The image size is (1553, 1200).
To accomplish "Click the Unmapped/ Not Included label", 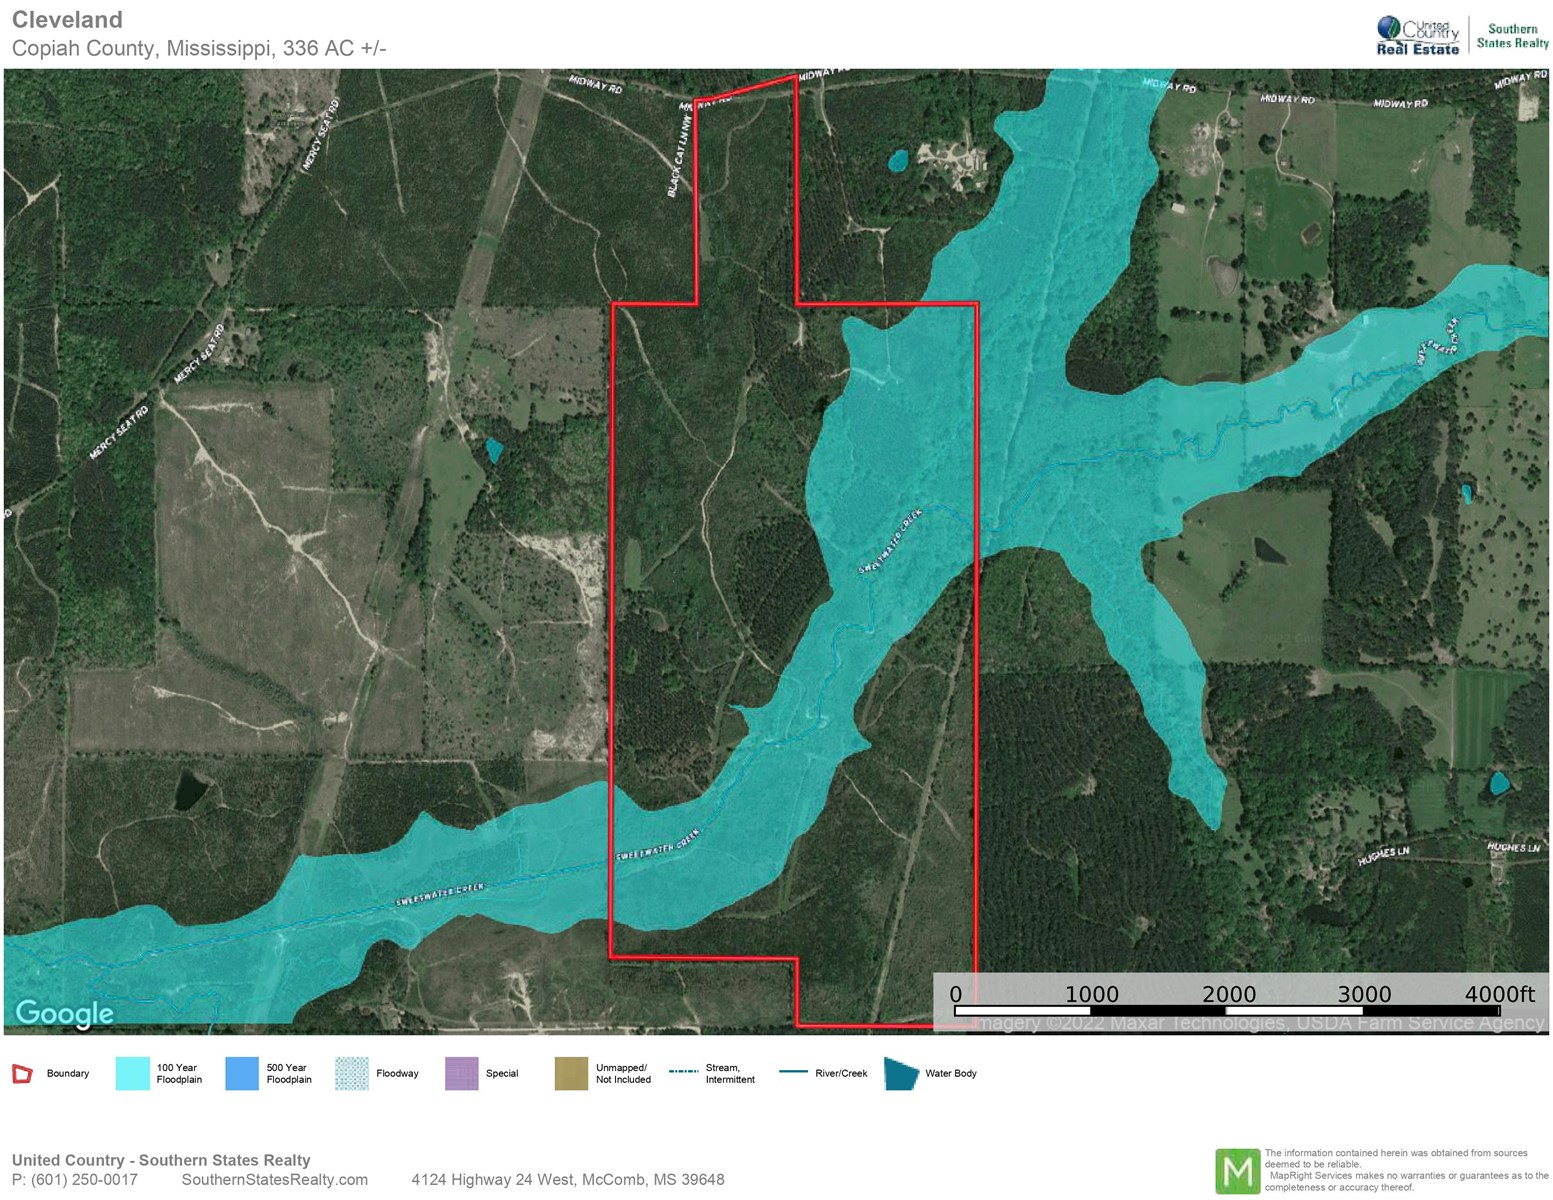I will pos(623,1074).
